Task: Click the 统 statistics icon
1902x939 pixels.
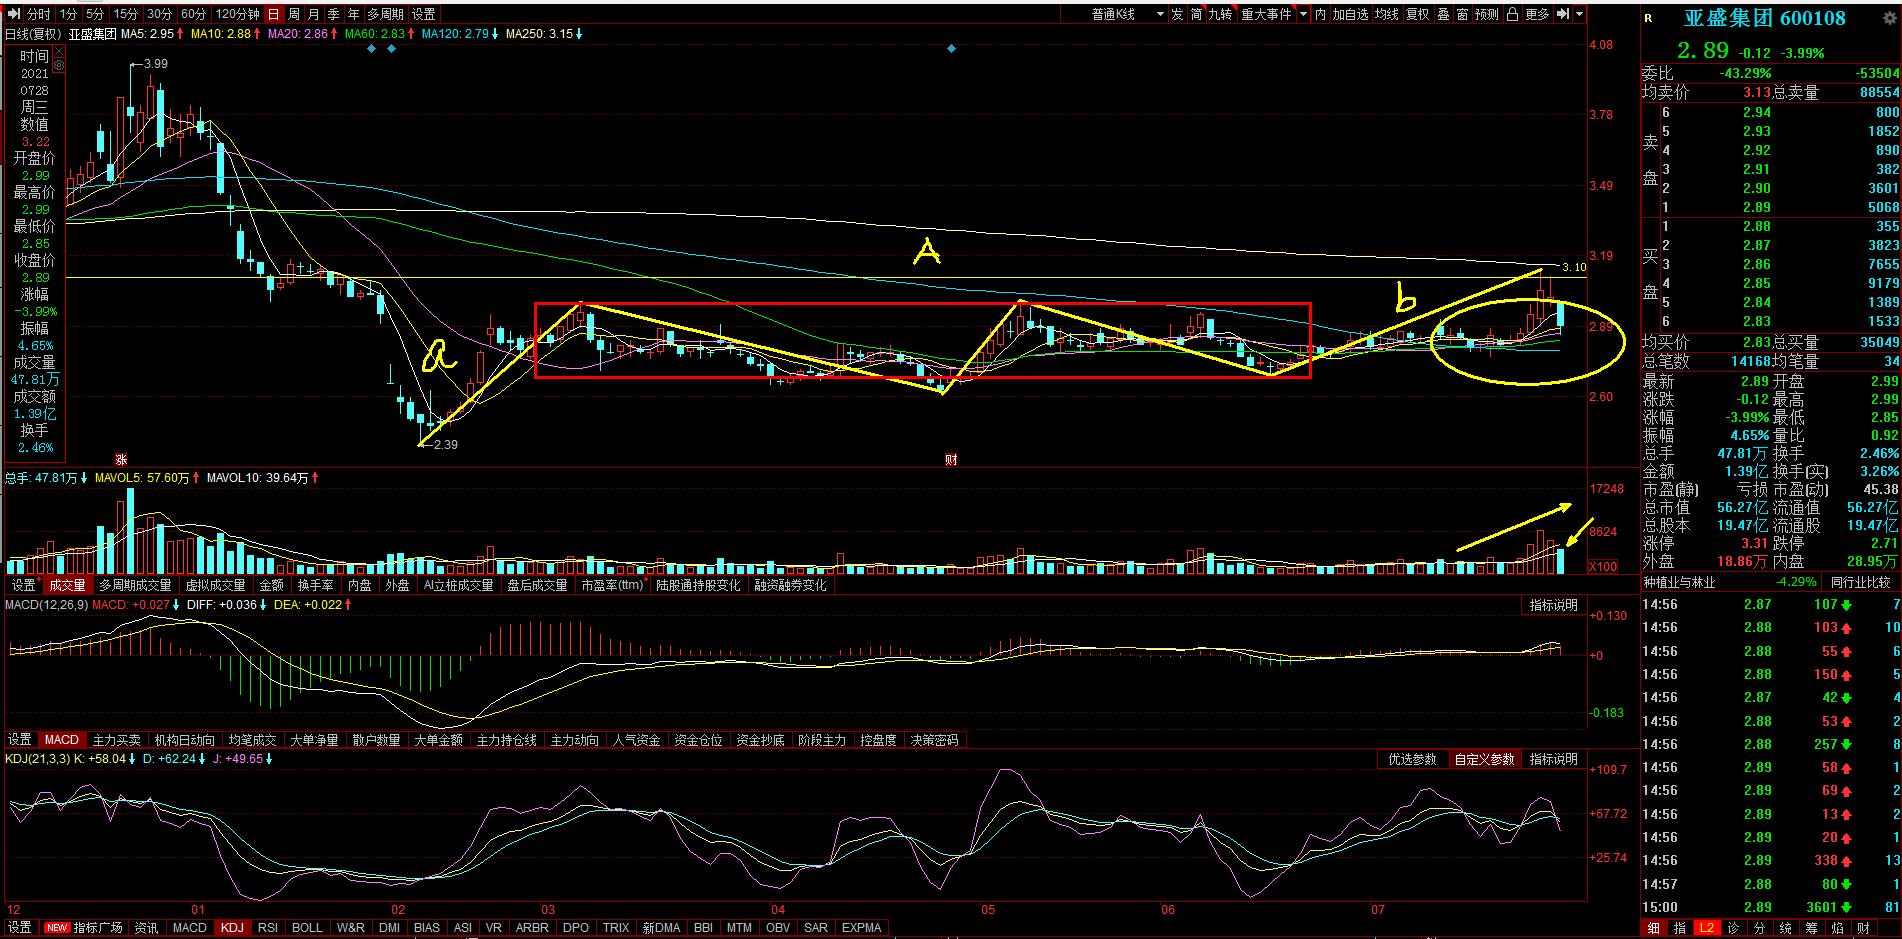Action: point(1785,928)
